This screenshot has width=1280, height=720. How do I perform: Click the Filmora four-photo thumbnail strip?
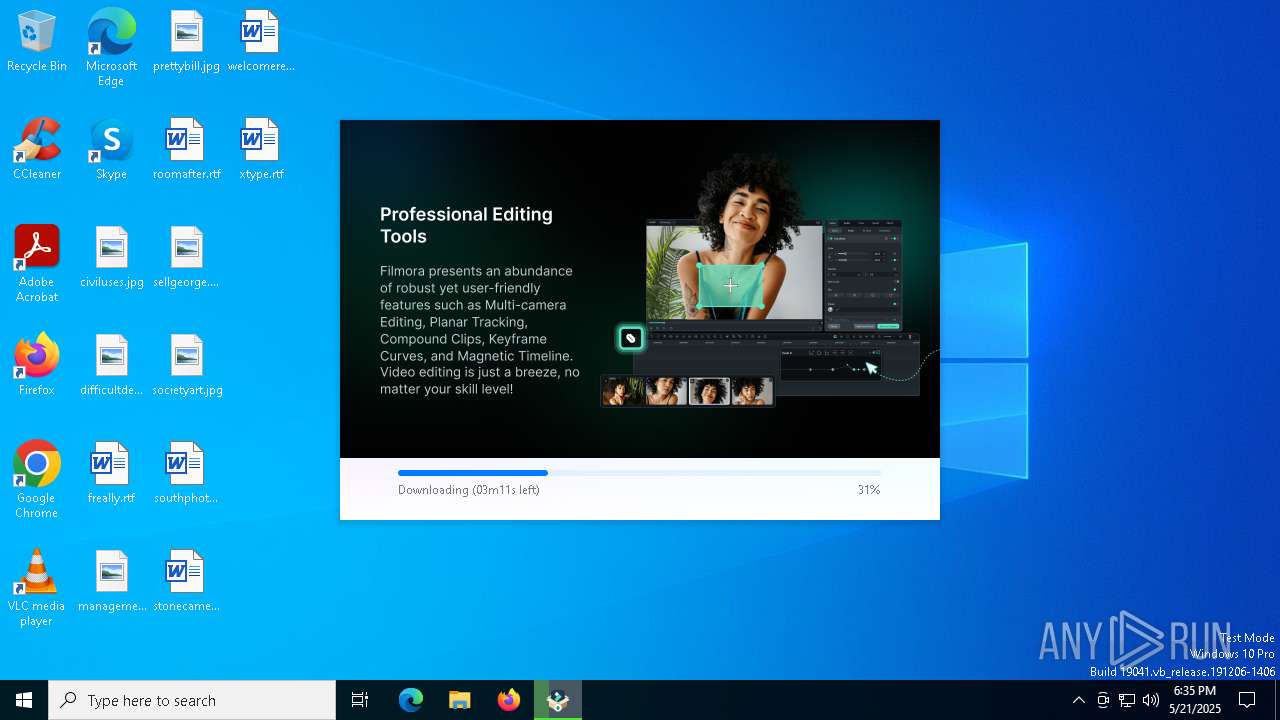687,391
